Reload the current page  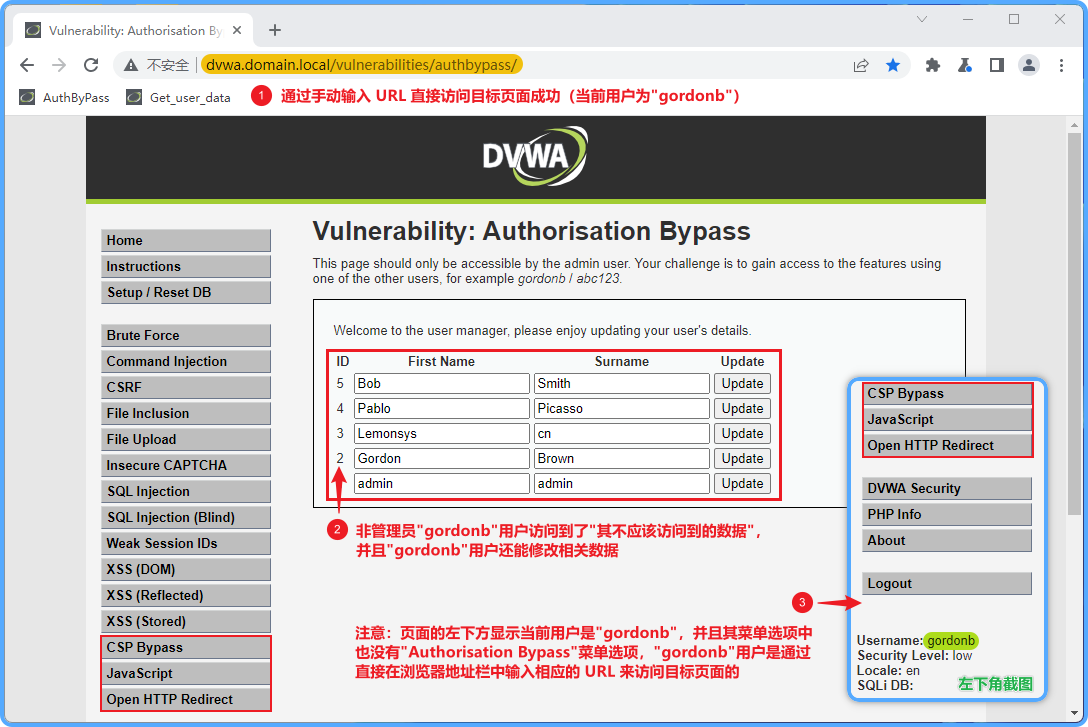pos(91,65)
